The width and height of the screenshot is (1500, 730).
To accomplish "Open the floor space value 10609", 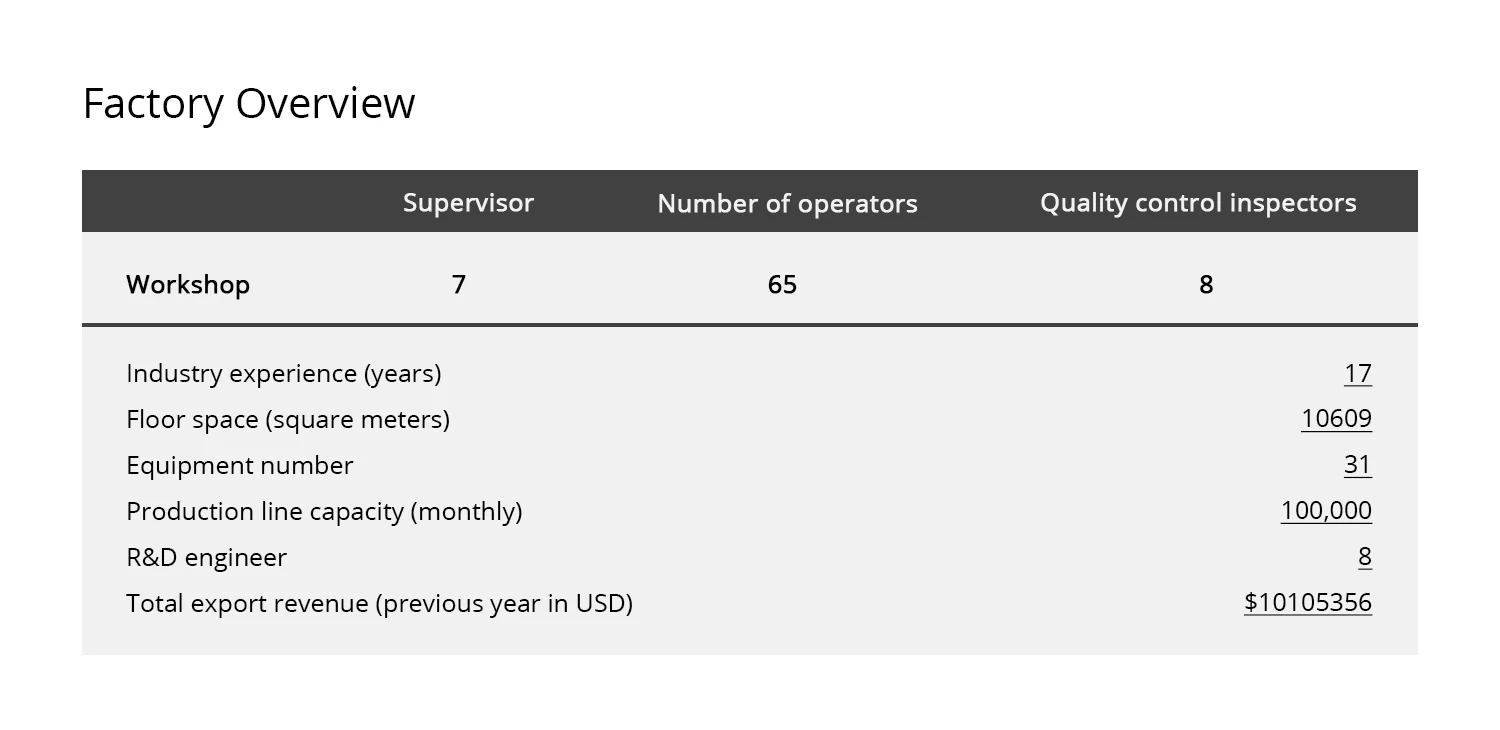I will pos(1336,419).
